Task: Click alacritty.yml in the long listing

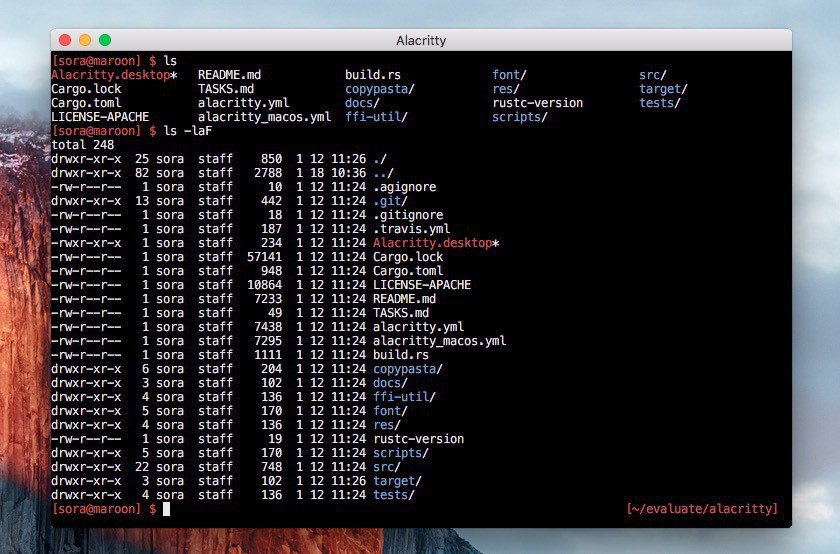Action: (x=418, y=327)
